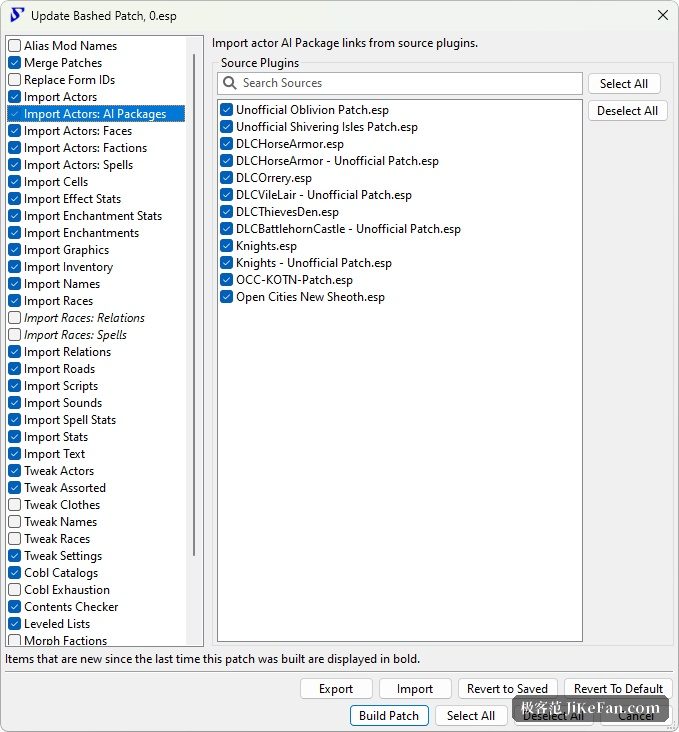This screenshot has height=732, width=679.
Task: Select the Import Roads row
Action: [x=96, y=369]
